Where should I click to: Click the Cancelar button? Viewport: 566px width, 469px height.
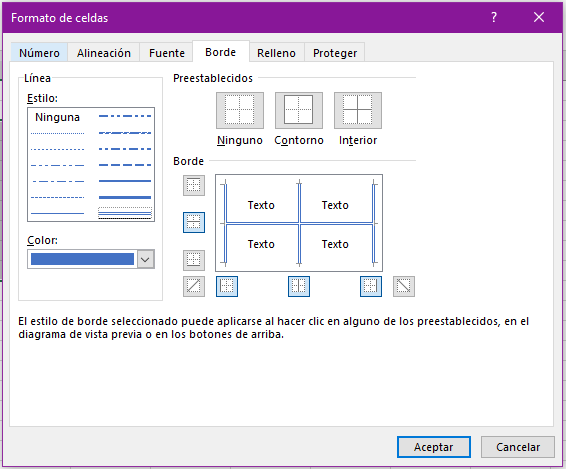(x=518, y=447)
